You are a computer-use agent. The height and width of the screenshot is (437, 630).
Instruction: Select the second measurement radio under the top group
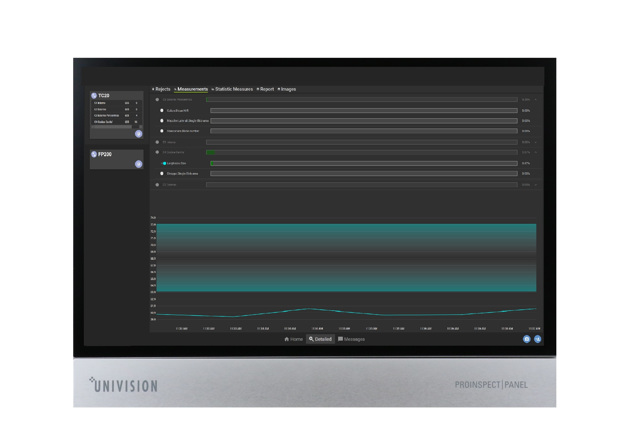tap(162, 120)
